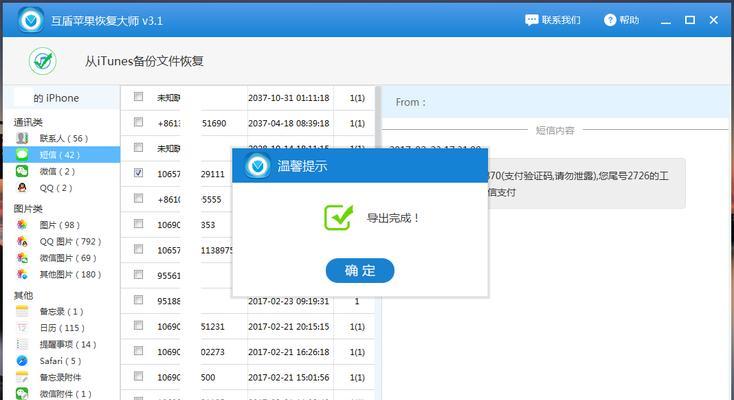Open QQ 图片 ( 792 ) category

tap(70, 241)
